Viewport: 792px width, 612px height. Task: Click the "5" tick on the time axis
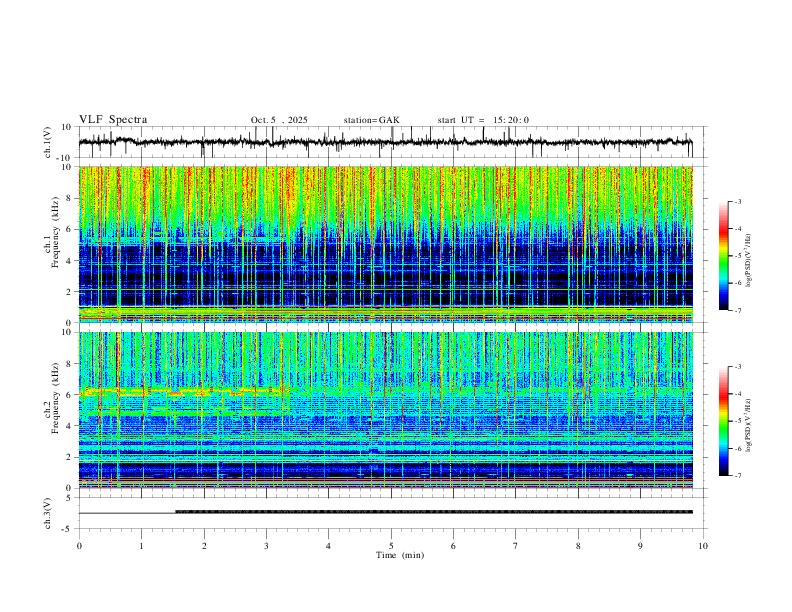(391, 546)
